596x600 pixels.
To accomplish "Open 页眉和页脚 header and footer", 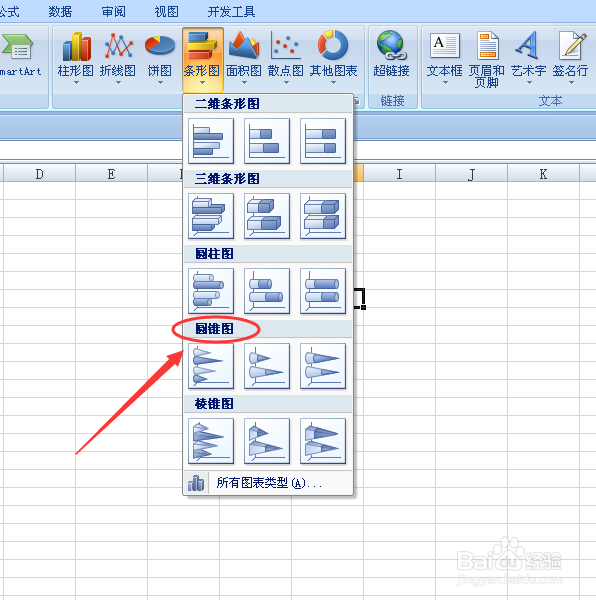I will [487, 59].
